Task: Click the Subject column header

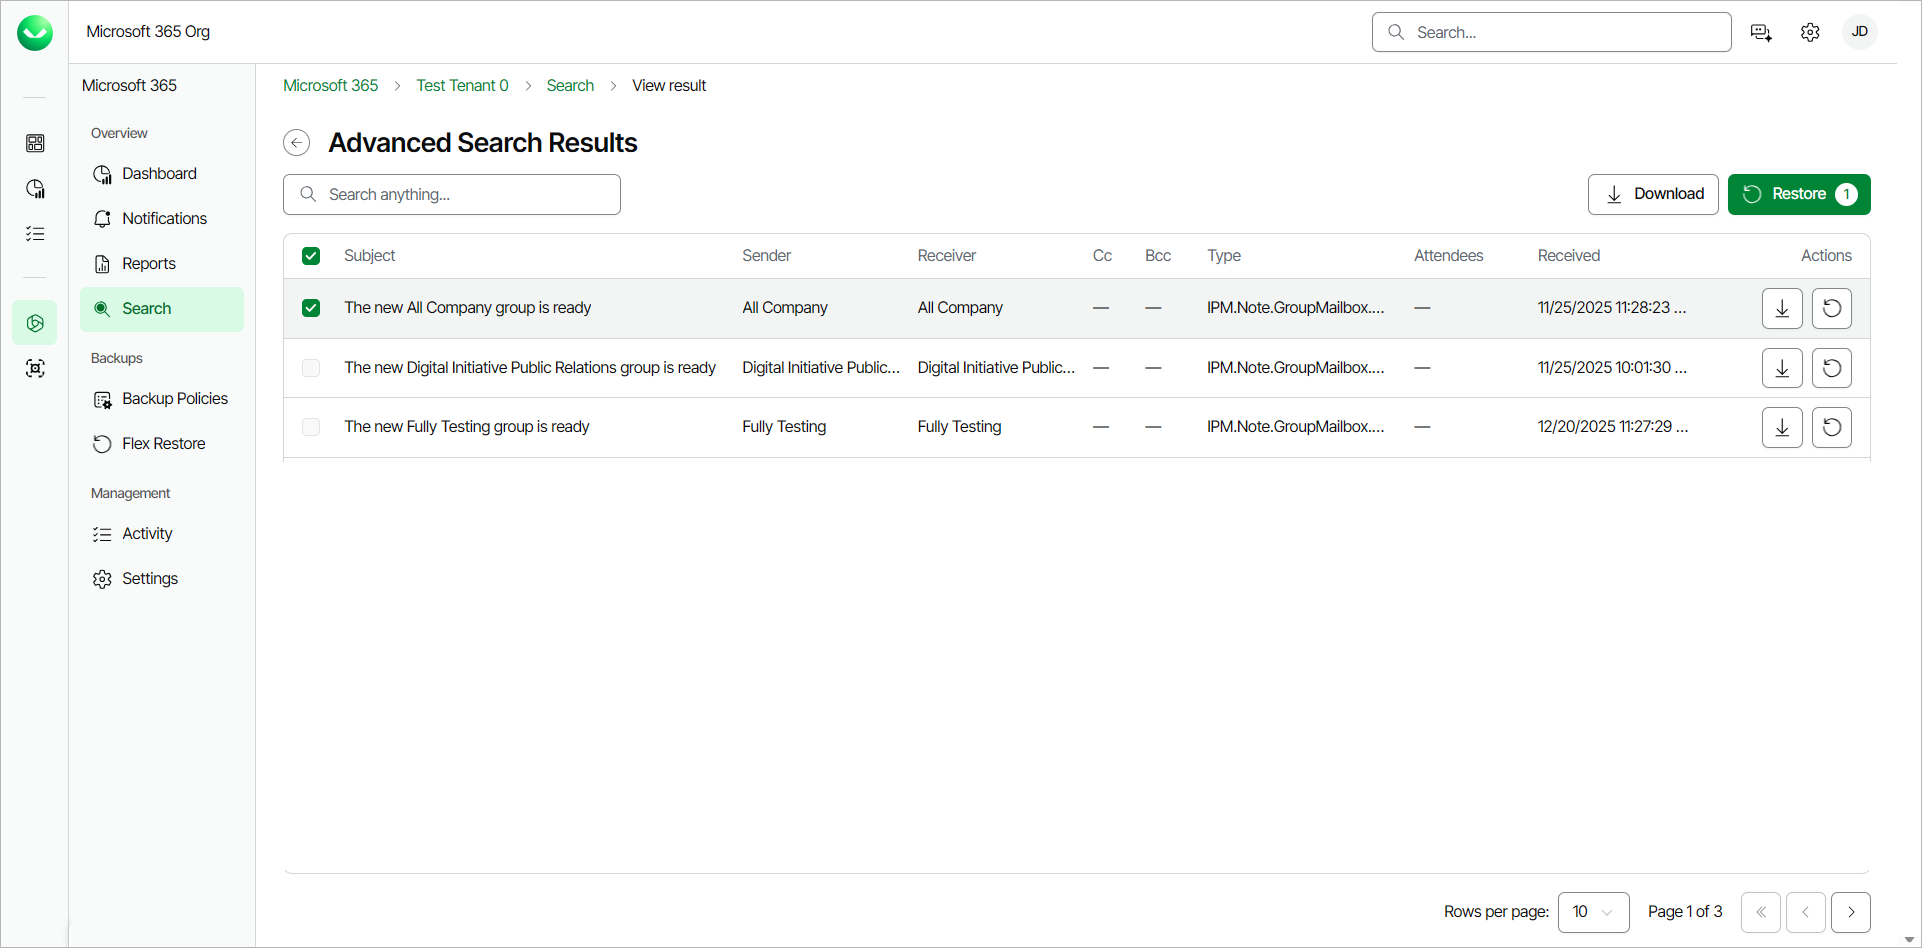Action: [x=370, y=256]
